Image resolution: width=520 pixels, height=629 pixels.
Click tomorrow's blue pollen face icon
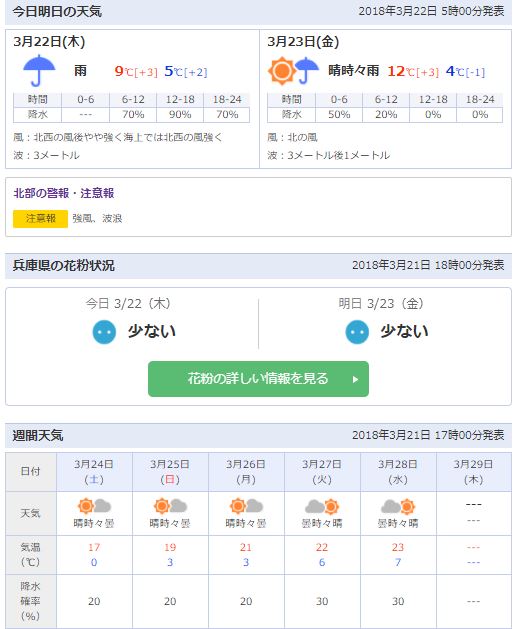pos(357,332)
